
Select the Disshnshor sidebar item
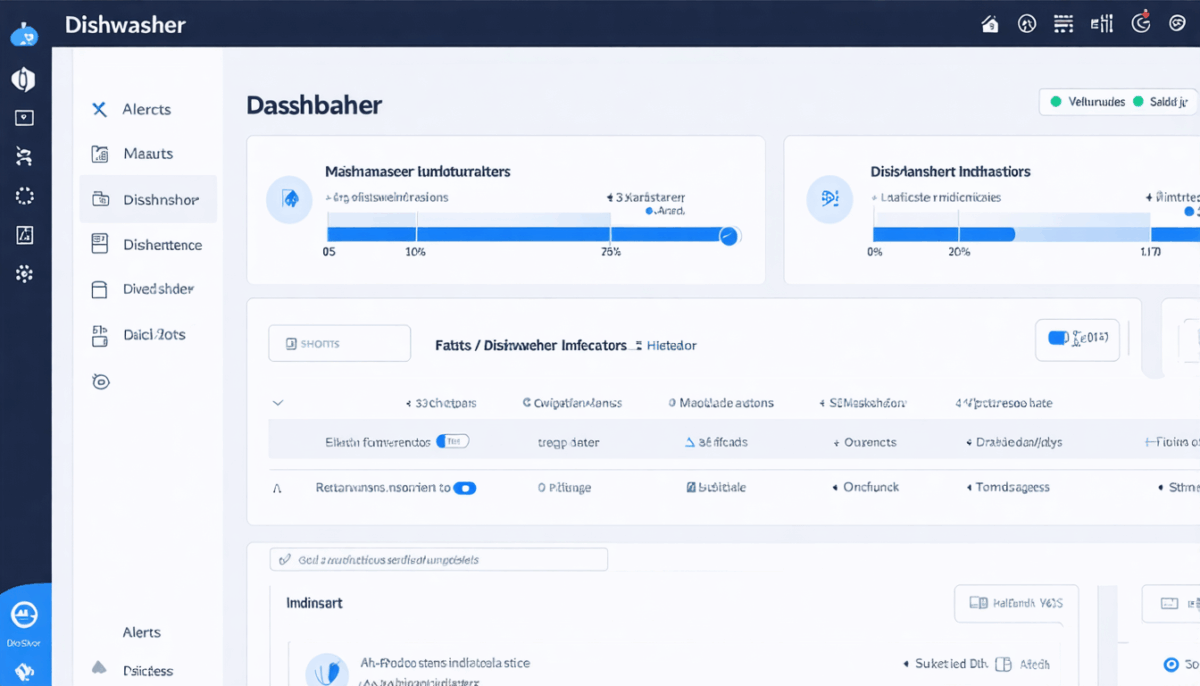pyautogui.click(x=148, y=199)
